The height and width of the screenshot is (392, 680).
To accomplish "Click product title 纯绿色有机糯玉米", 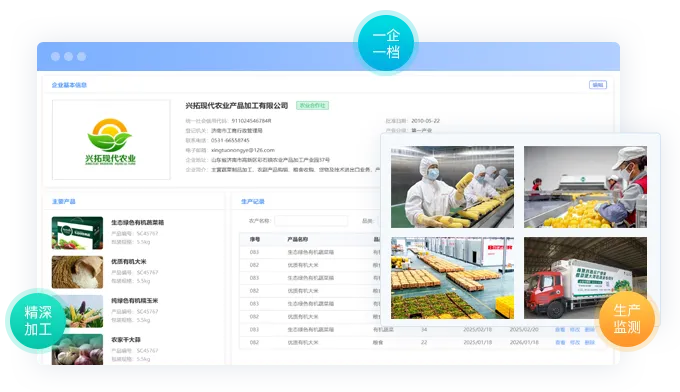I will (x=134, y=301).
